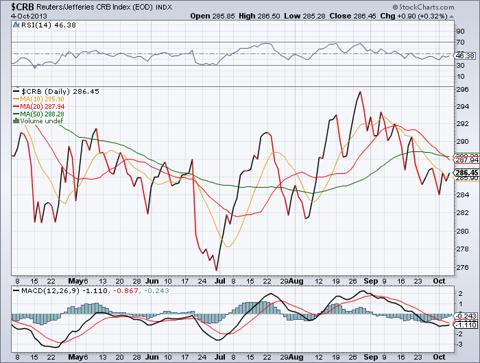Click the 280 price axis label
Viewport: 480px width, 363px height.
(x=462, y=231)
